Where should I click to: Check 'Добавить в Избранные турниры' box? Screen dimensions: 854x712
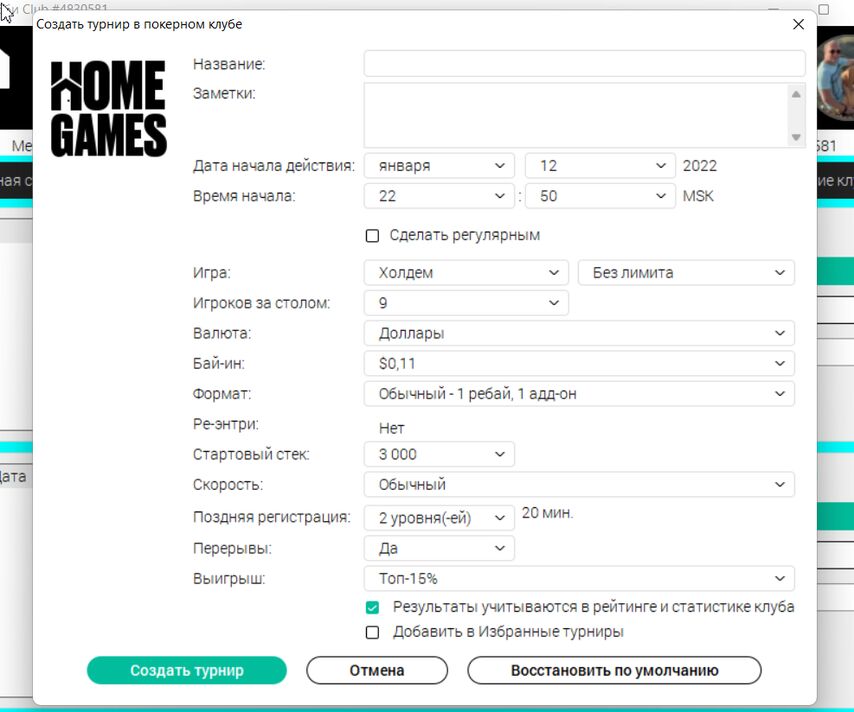tap(373, 632)
